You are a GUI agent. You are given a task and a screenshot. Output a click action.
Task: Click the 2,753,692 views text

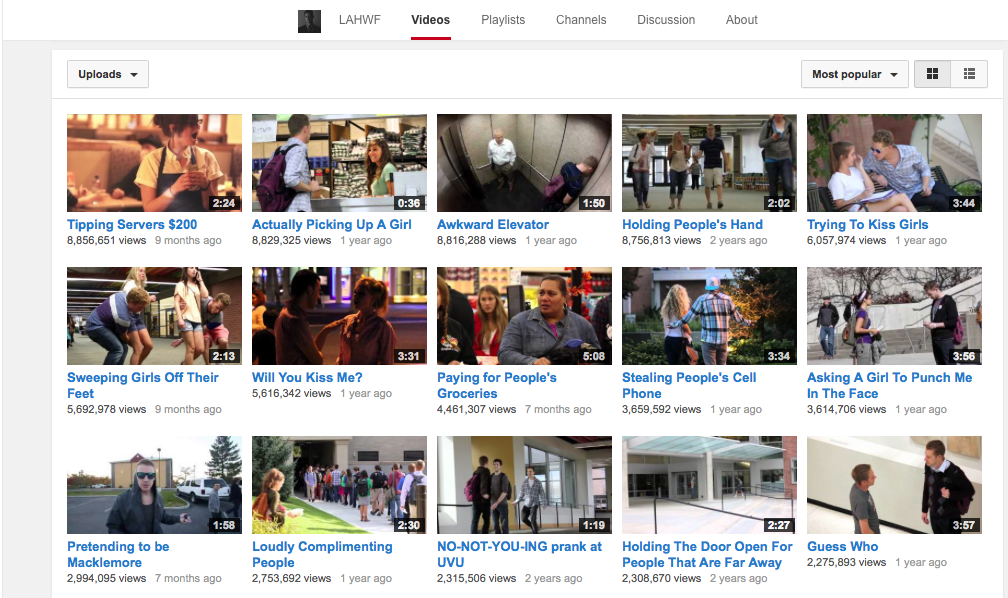(292, 579)
